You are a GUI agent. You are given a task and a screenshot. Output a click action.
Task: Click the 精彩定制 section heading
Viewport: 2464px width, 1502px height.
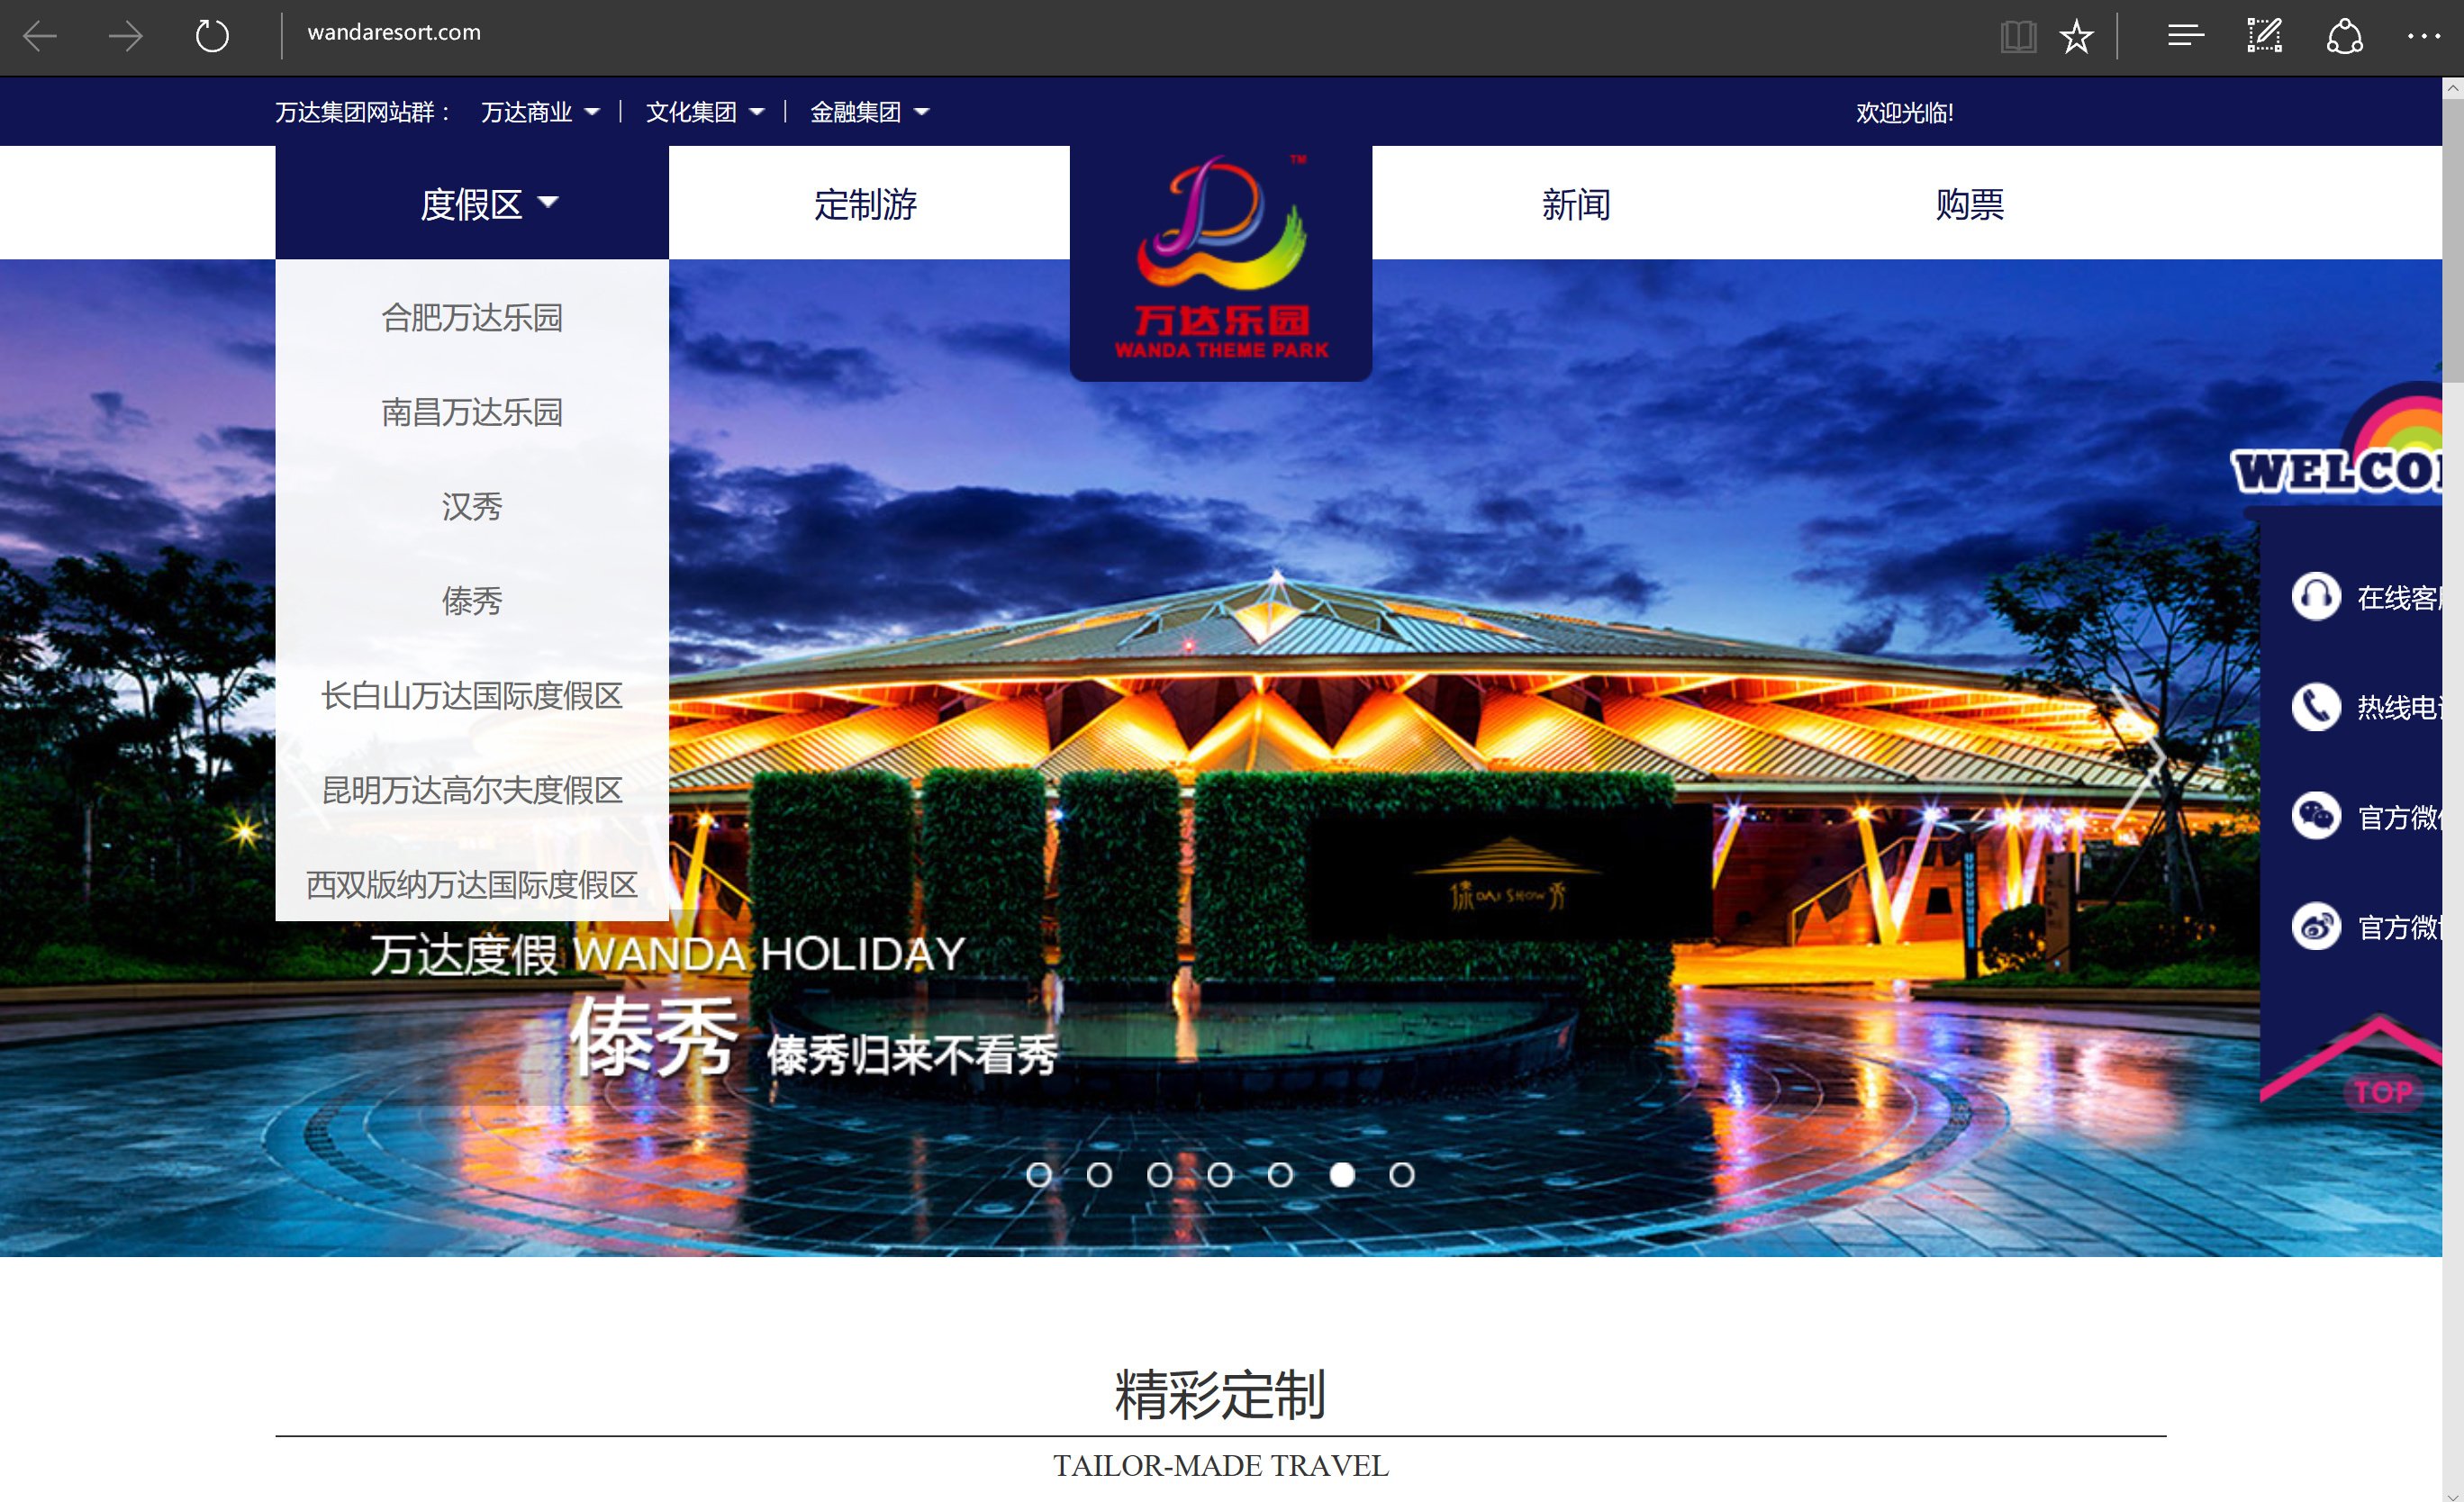click(1220, 1394)
